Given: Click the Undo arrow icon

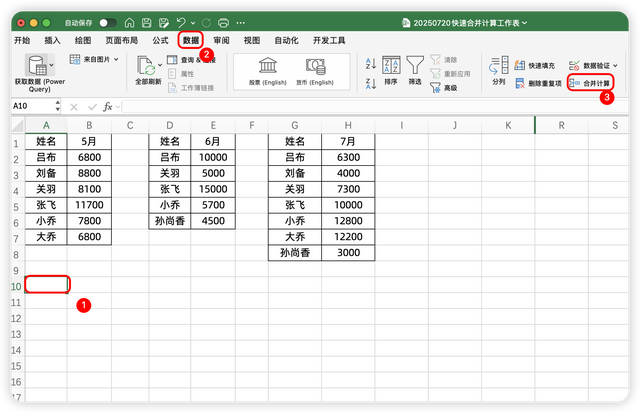Looking at the screenshot, I should tap(181, 21).
